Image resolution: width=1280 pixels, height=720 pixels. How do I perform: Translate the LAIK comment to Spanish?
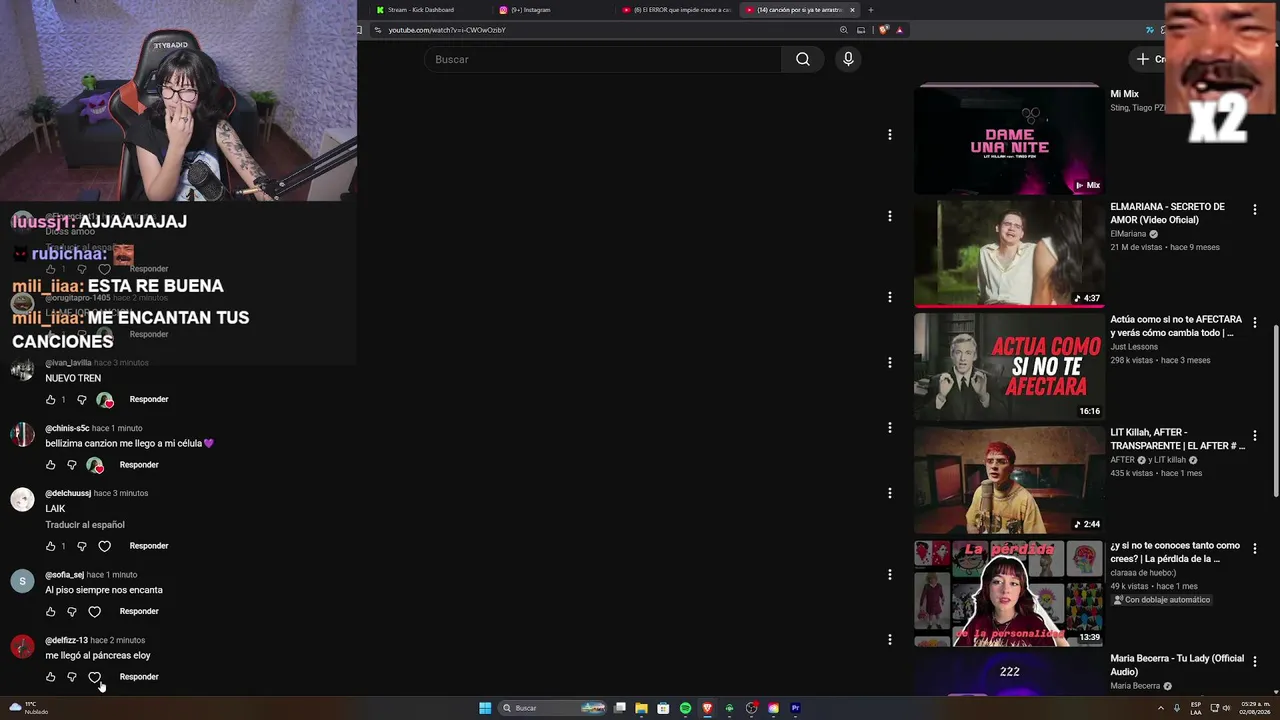85,525
